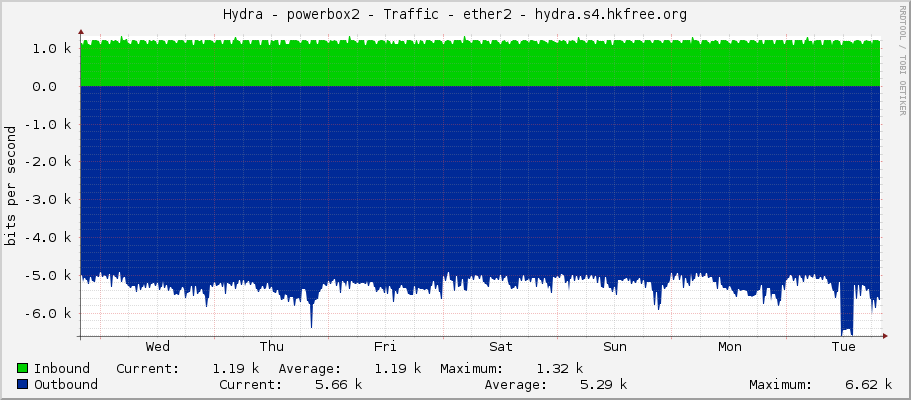Click the 'bits per second' axis title
This screenshot has width=911, height=400.
point(11,186)
